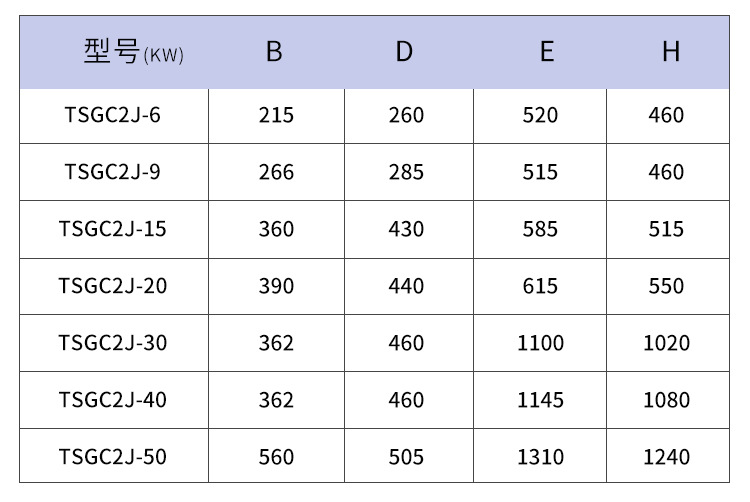The height and width of the screenshot is (502, 750).
Task: Select the TSGC2J-30 model cell
Action: tap(113, 343)
